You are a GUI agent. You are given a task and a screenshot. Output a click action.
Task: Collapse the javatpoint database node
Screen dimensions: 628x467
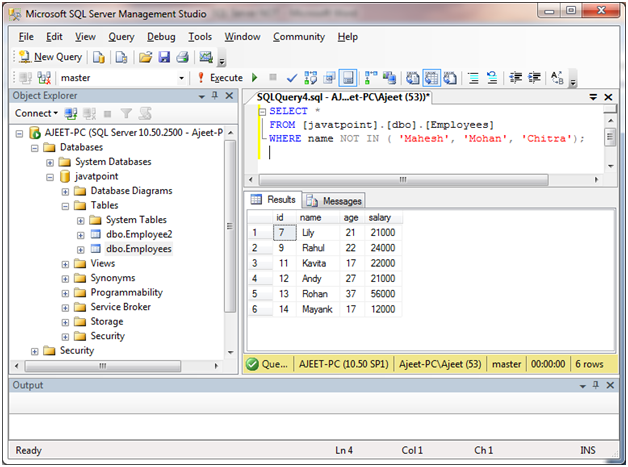pyautogui.click(x=50, y=177)
